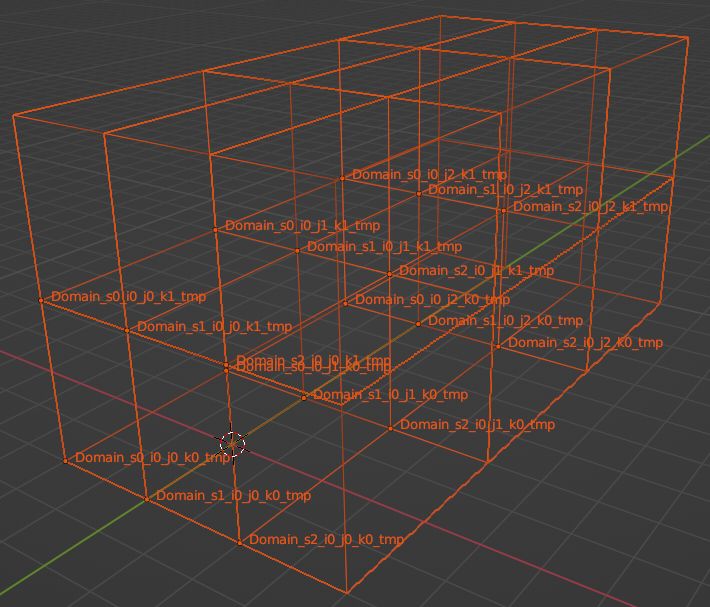
Task: Select the Domain_s1_i0_j1_k1_tmp object label
Action: (x=384, y=247)
